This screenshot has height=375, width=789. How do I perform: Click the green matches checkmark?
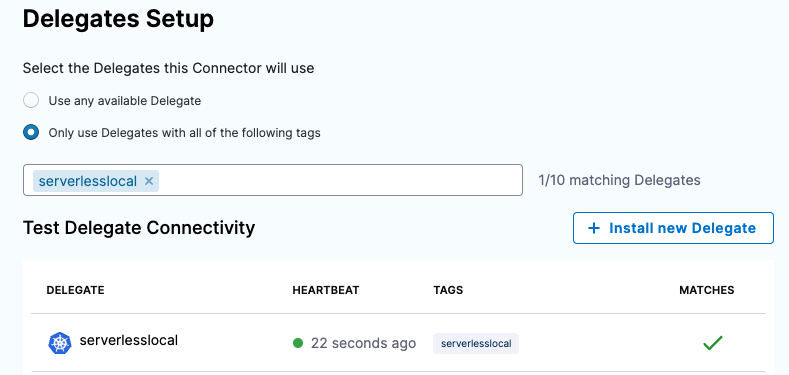point(713,343)
